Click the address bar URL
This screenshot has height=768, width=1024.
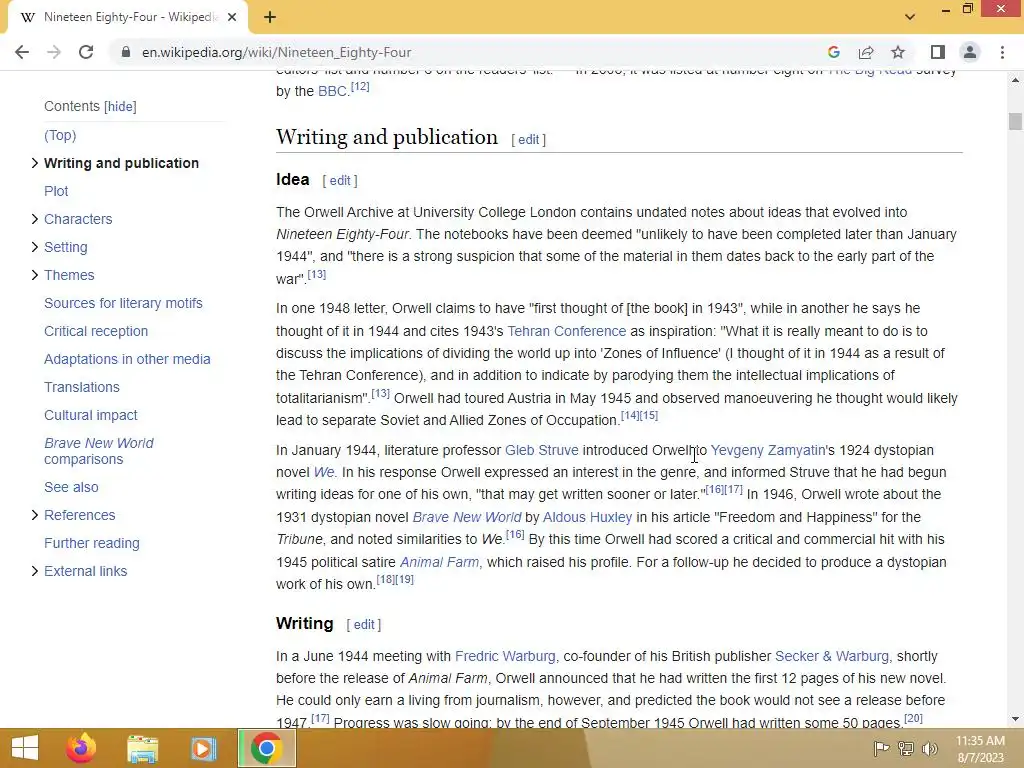tap(277, 52)
